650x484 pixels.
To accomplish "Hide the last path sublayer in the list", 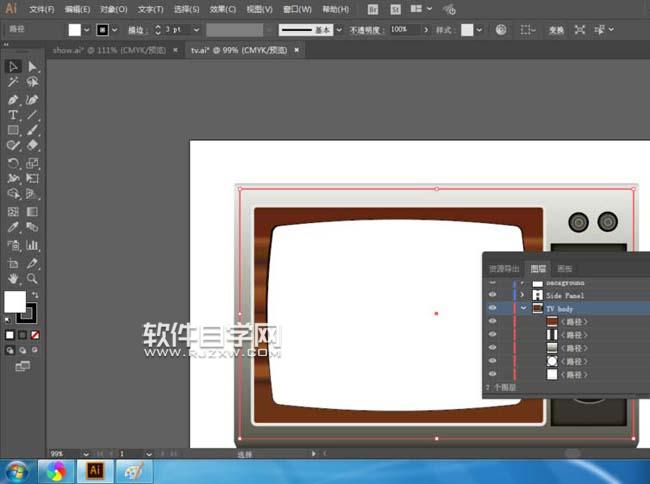I will [x=492, y=373].
